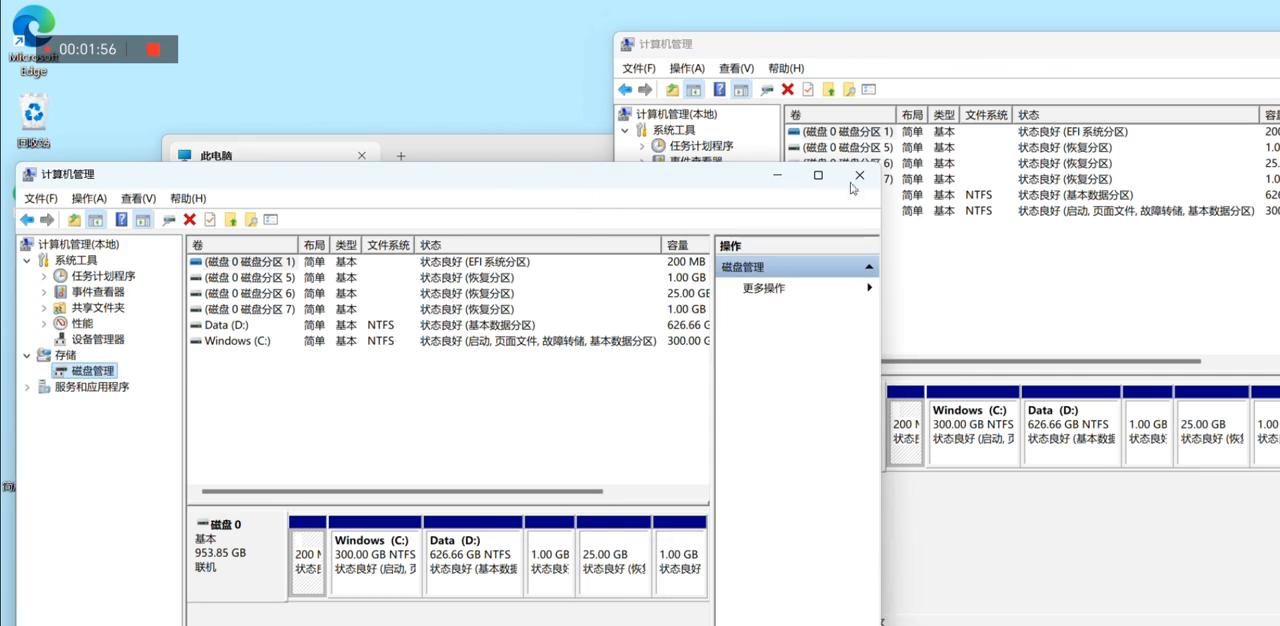Open Help via blue question mark in front window

click(x=121, y=220)
